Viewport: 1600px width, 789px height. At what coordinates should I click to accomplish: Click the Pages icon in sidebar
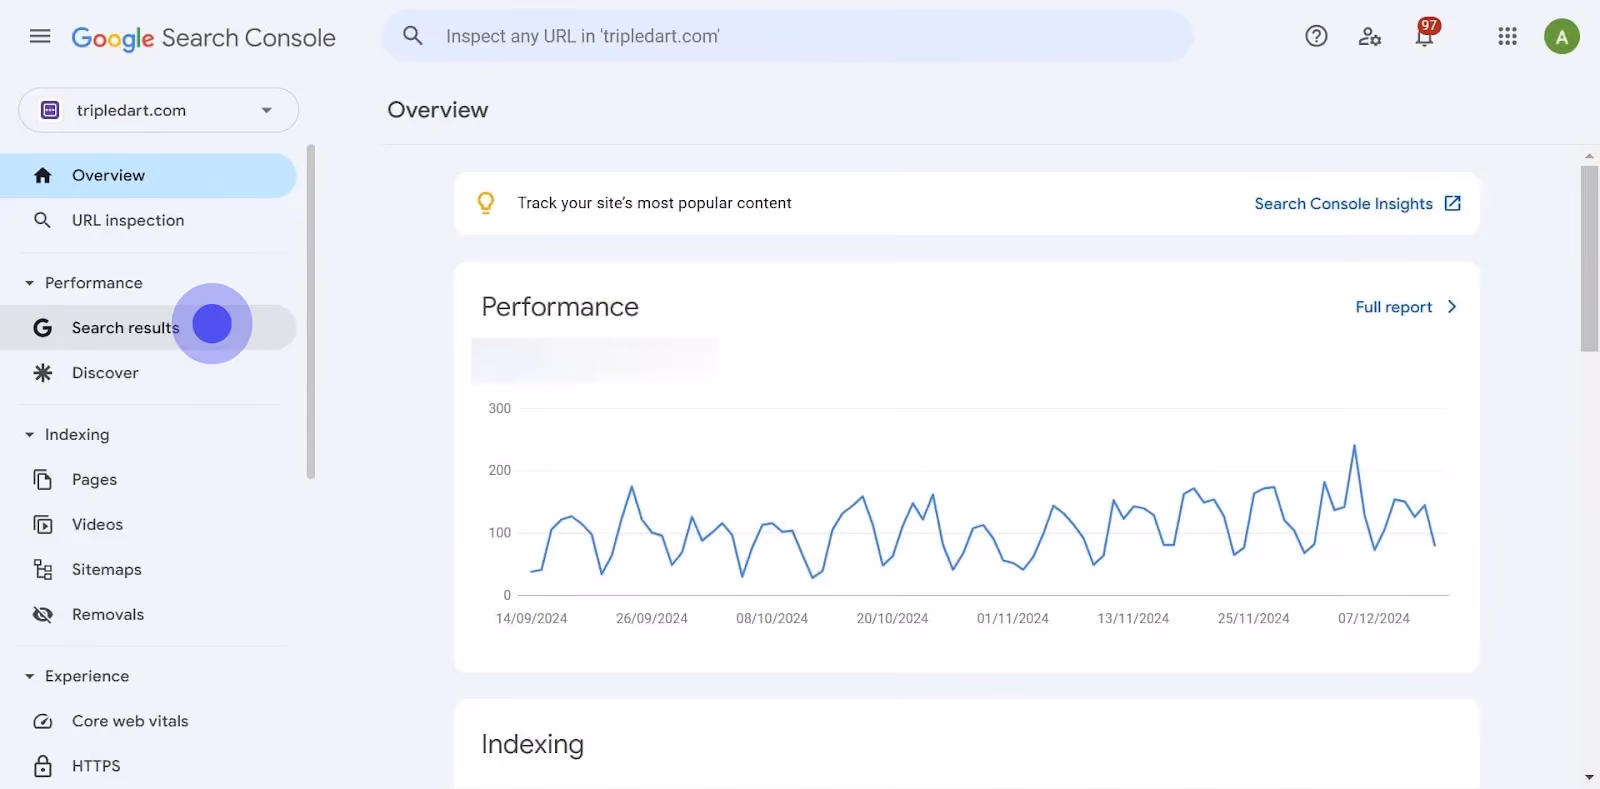coord(42,480)
